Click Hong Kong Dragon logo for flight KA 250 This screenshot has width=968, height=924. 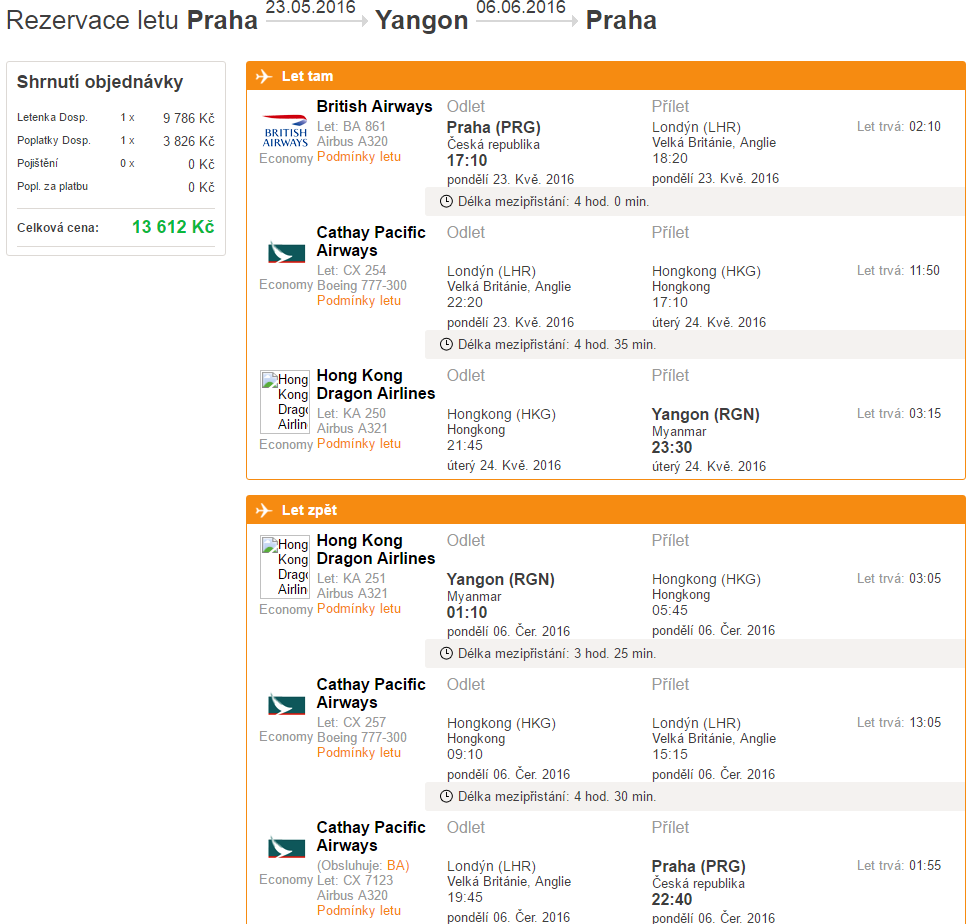(285, 402)
